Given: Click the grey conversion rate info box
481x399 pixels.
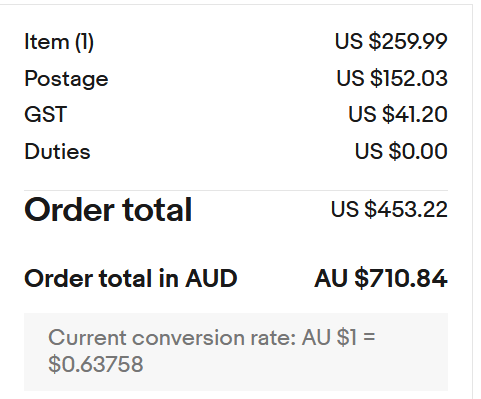Looking at the screenshot, I should click(x=236, y=352).
